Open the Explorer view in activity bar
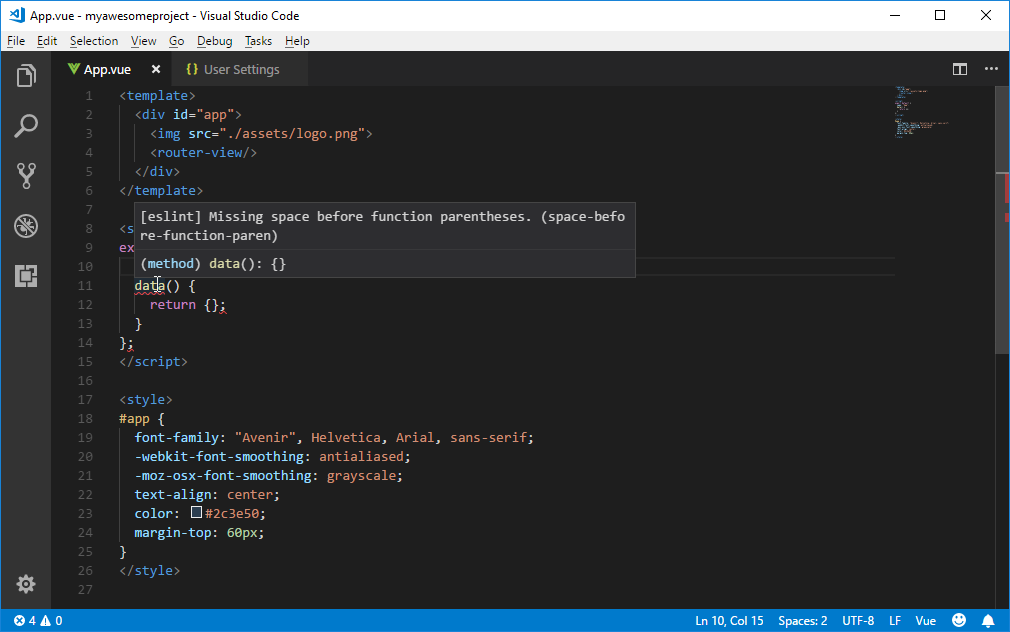The width and height of the screenshot is (1010, 632). pos(26,76)
